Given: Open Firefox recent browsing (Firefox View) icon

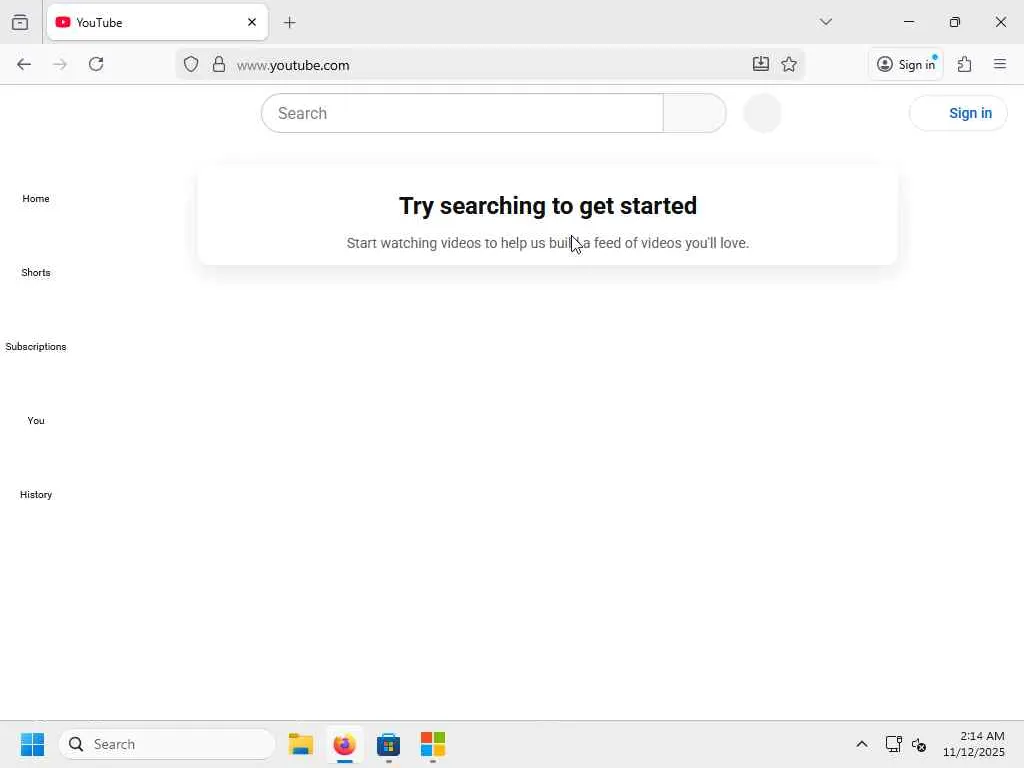Looking at the screenshot, I should [x=20, y=22].
